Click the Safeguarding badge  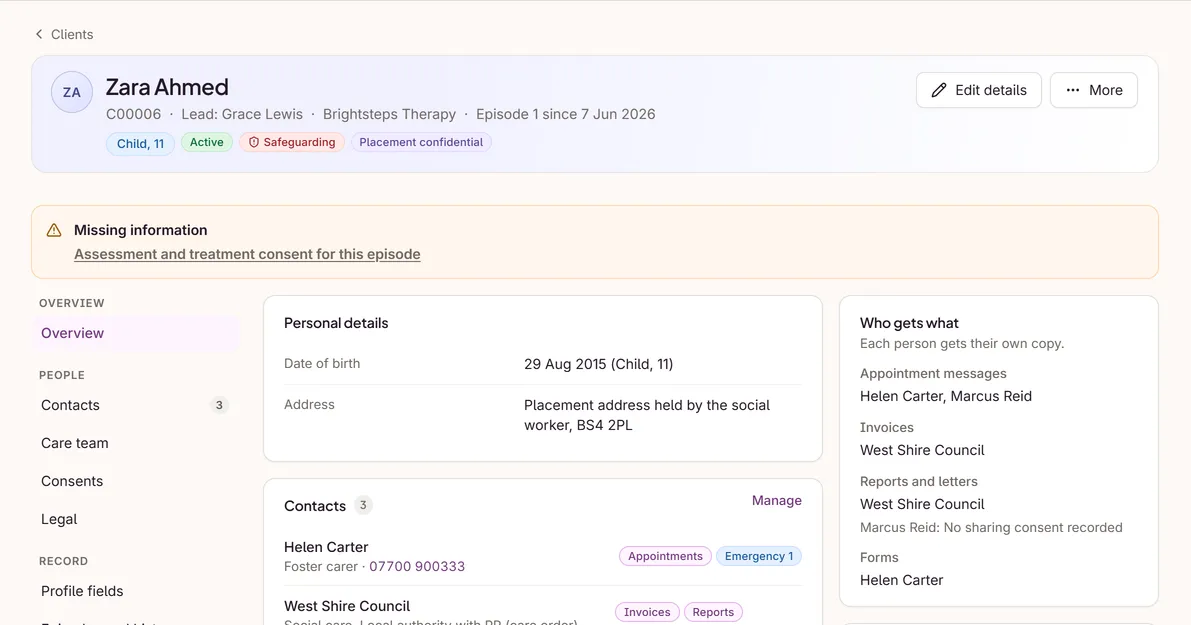pyautogui.click(x=292, y=142)
